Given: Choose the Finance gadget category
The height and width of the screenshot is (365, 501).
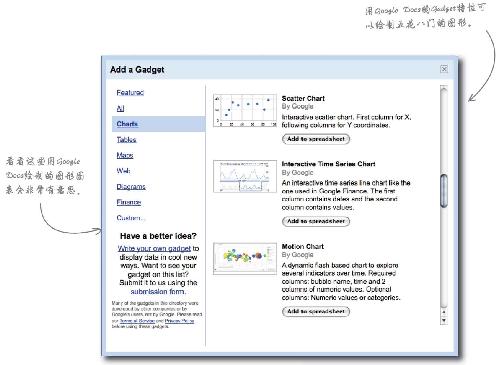Looking at the screenshot, I should point(129,202).
